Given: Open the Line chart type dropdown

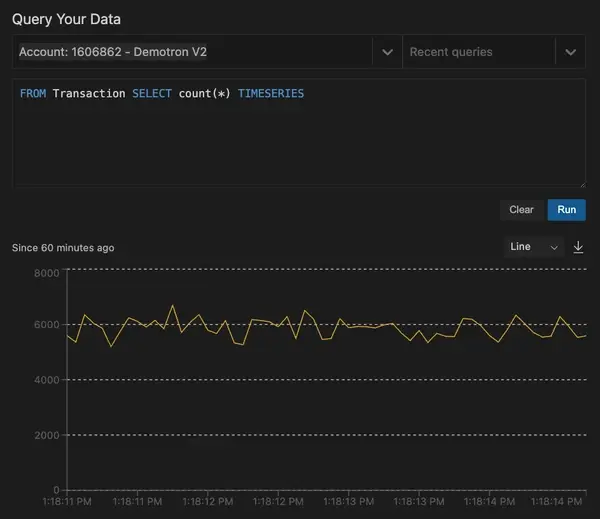Looking at the screenshot, I should click(x=534, y=247).
